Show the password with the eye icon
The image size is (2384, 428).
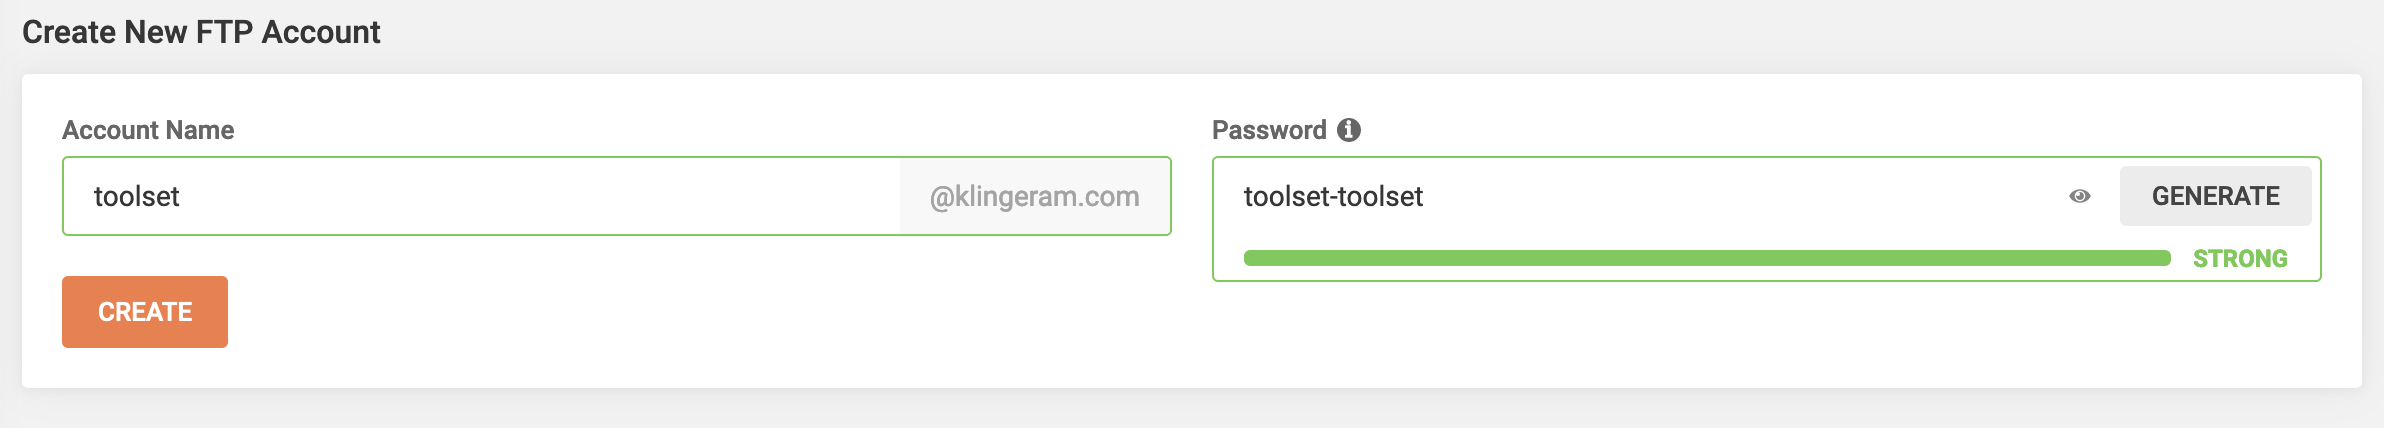2079,196
